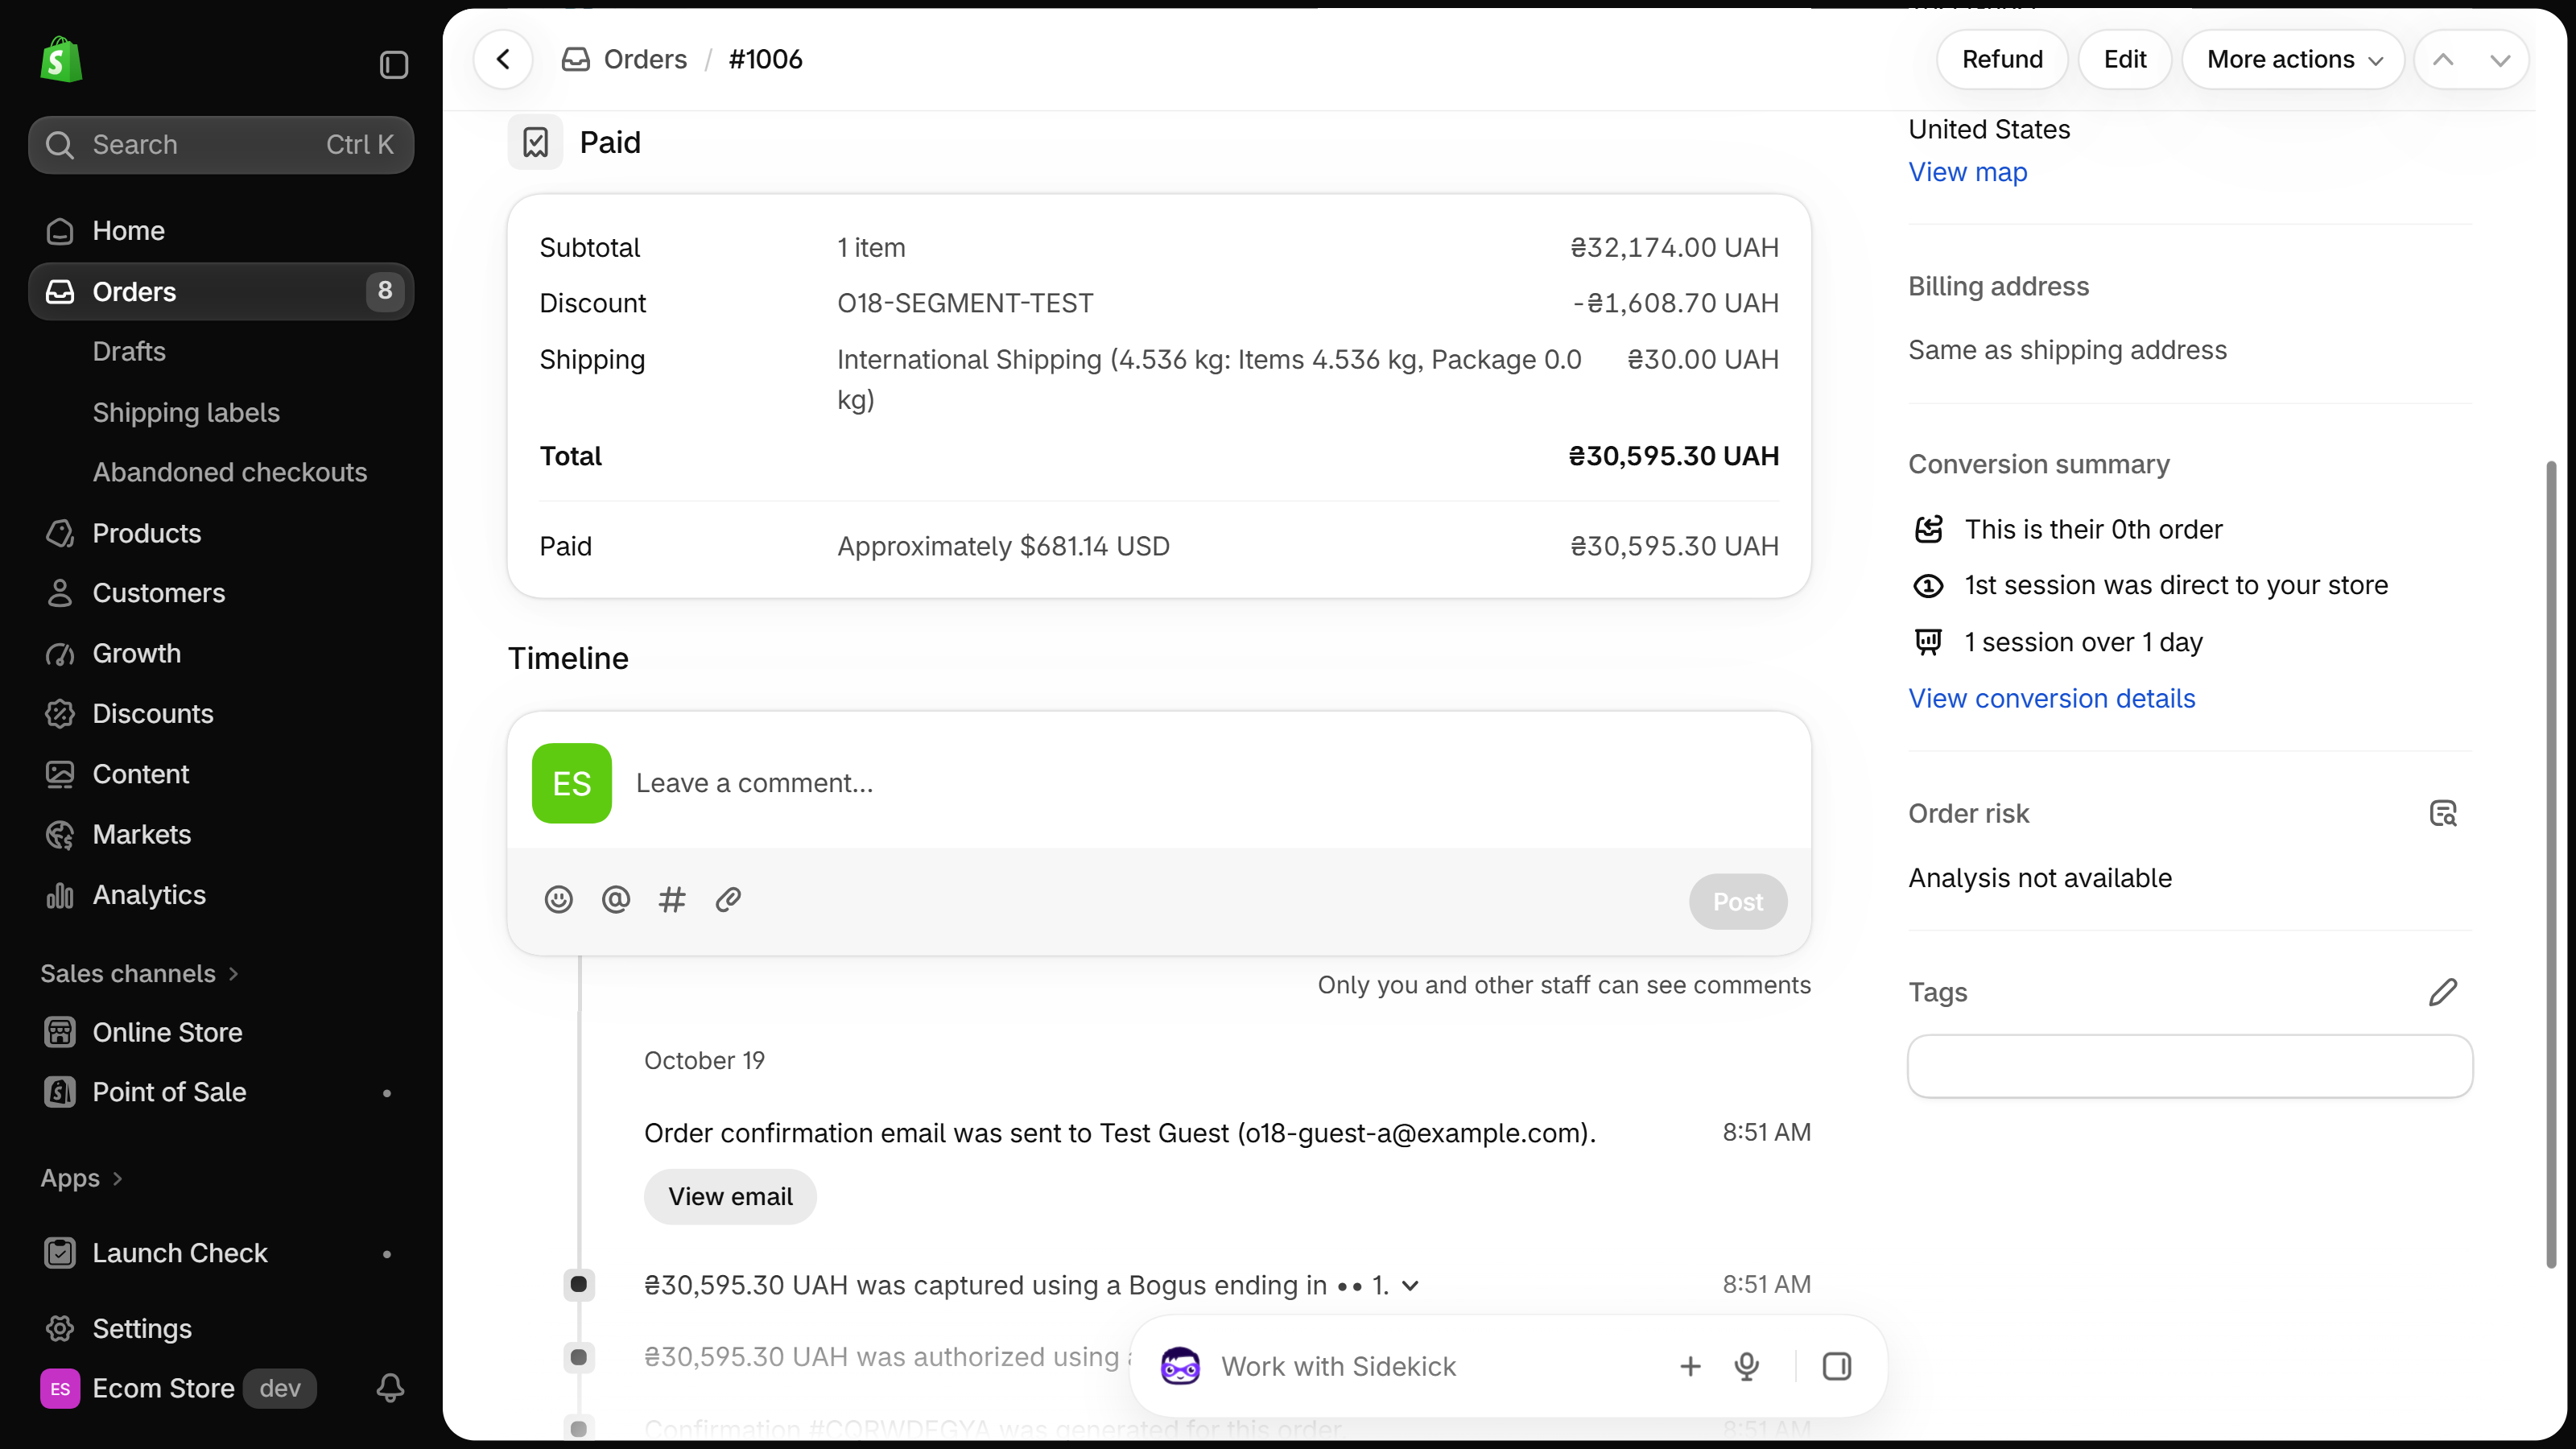
Task: Open Drafts submenu item
Action: [129, 352]
